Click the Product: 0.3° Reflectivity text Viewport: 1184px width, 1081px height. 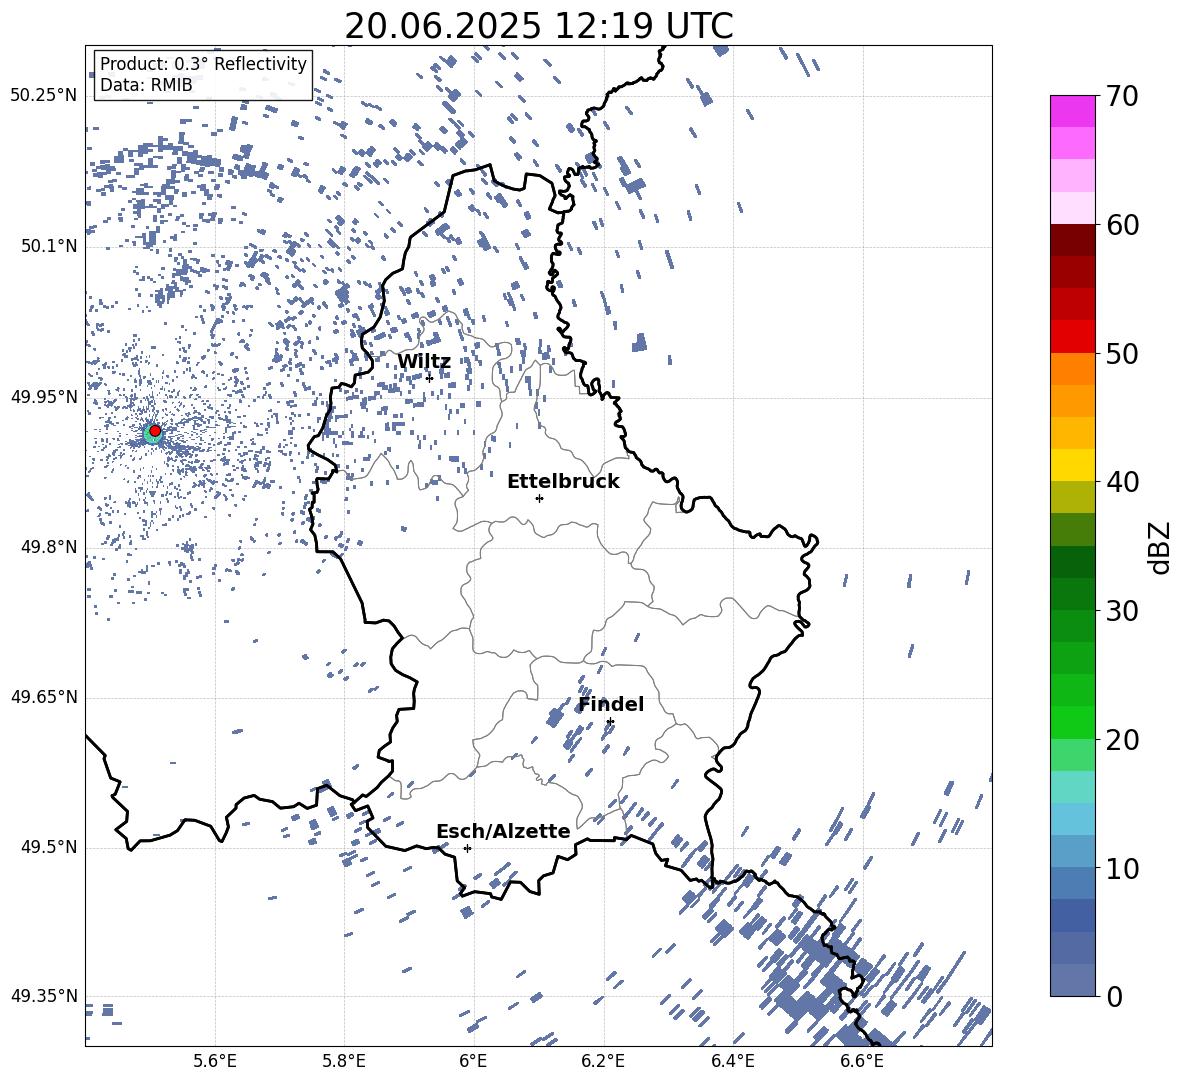203,64
